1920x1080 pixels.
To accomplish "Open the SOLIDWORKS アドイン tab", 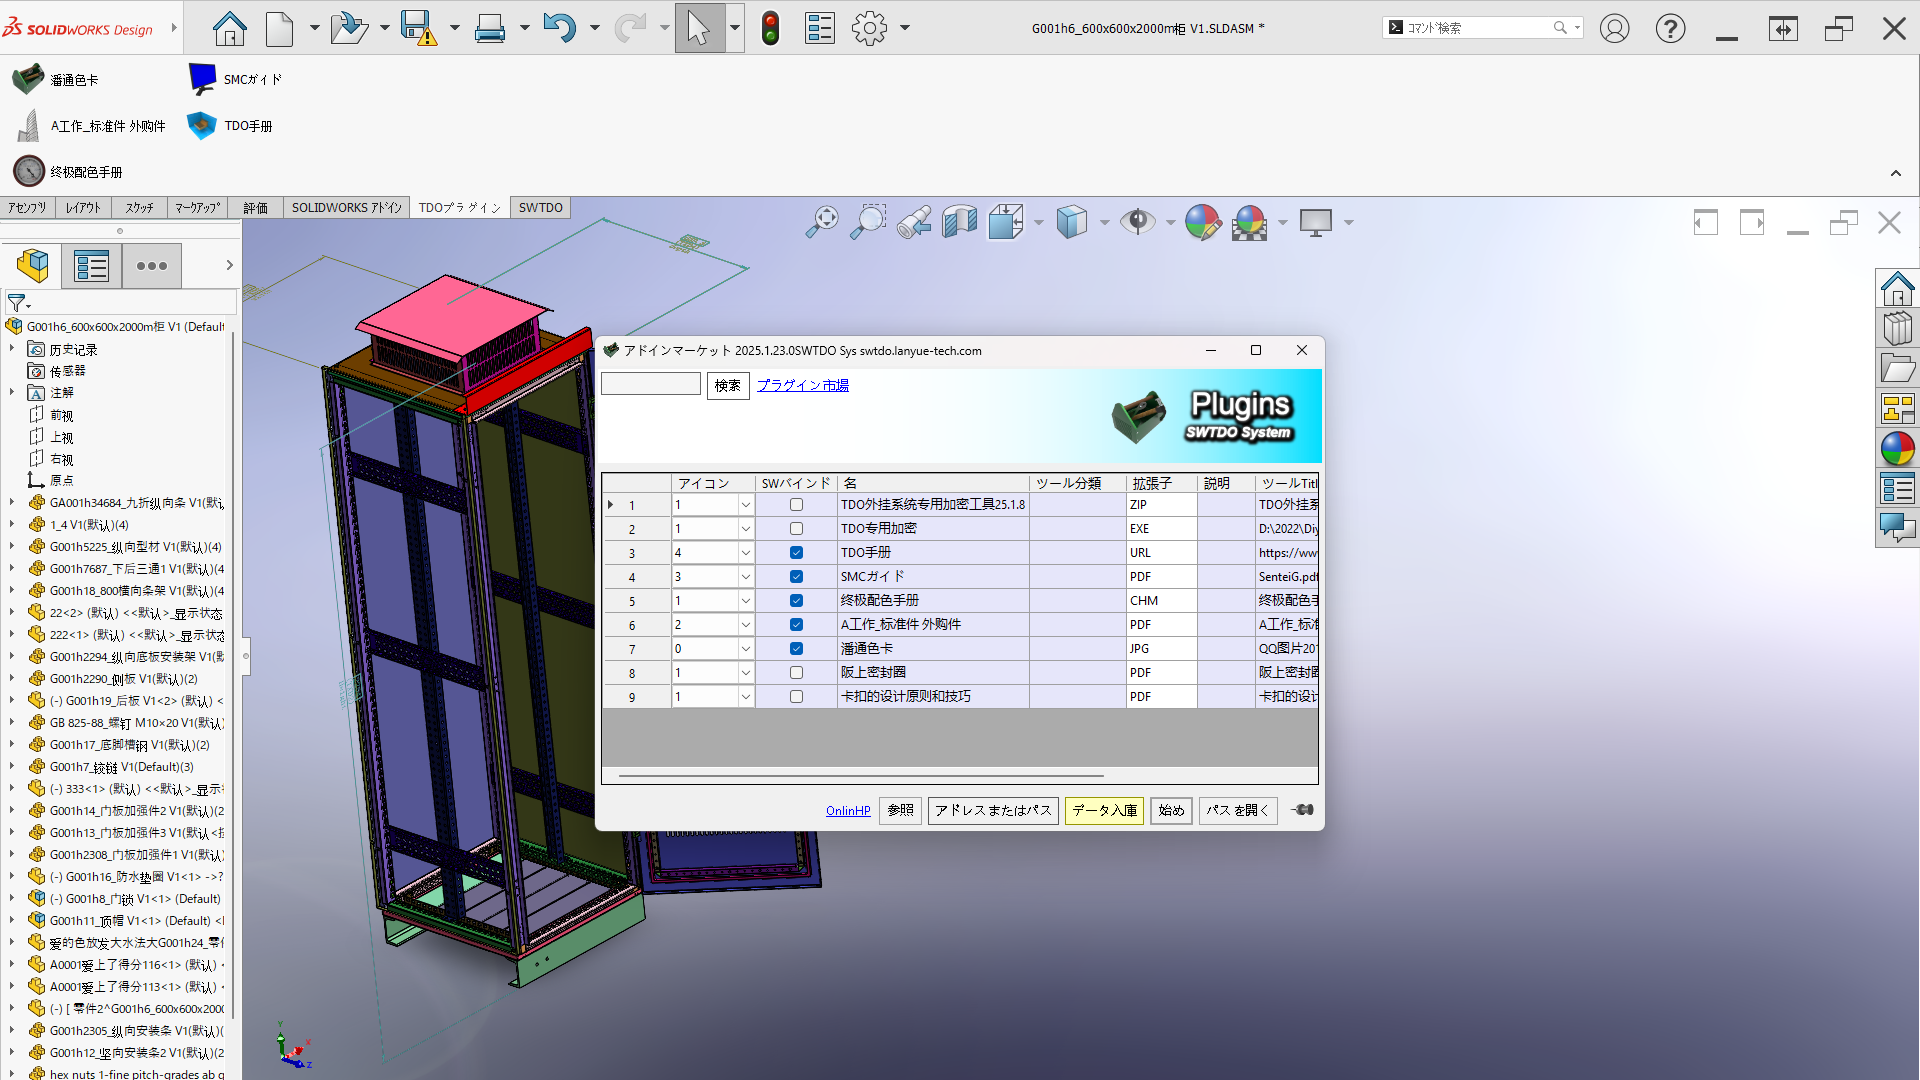I will pos(346,208).
